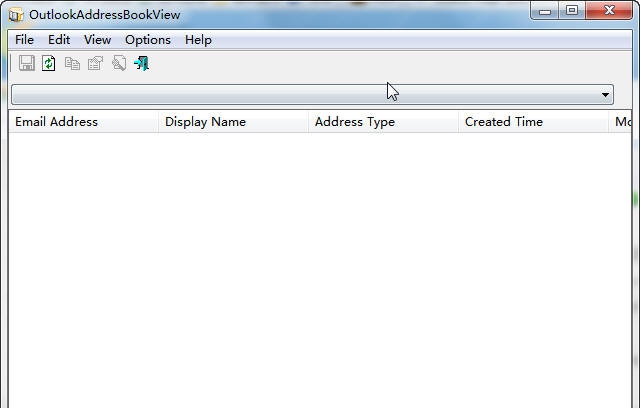This screenshot has width=640, height=408.
Task: Sort by Address Type column
Action: [x=383, y=122]
